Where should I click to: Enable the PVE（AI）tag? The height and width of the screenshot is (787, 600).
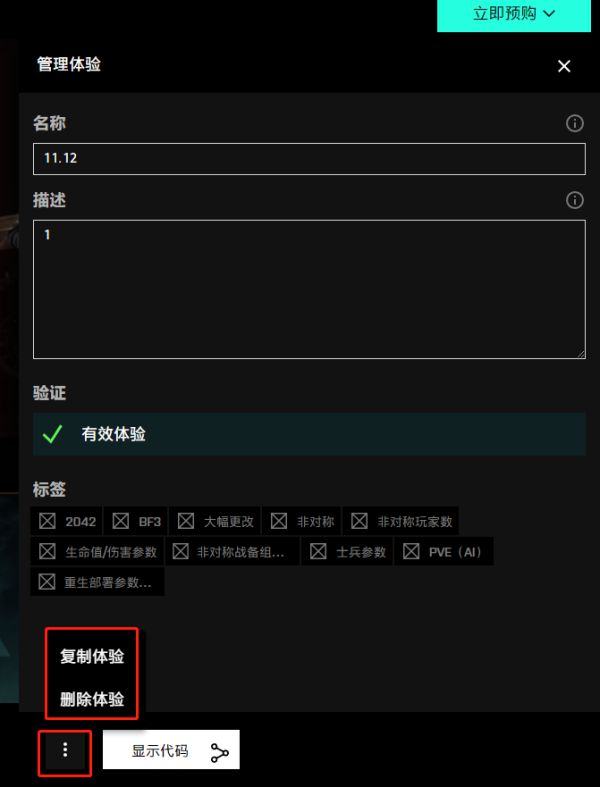(x=411, y=551)
